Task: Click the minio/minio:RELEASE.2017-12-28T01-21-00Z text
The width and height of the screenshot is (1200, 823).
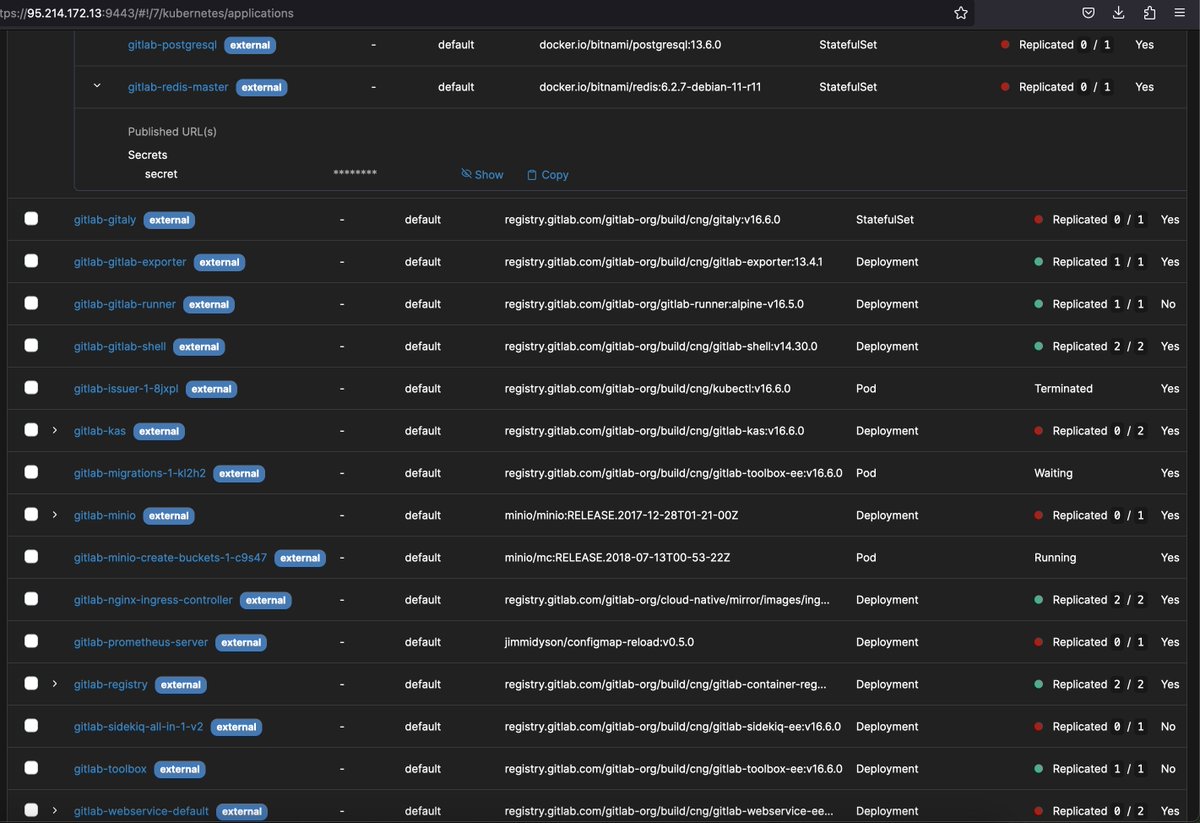Action: coord(621,516)
